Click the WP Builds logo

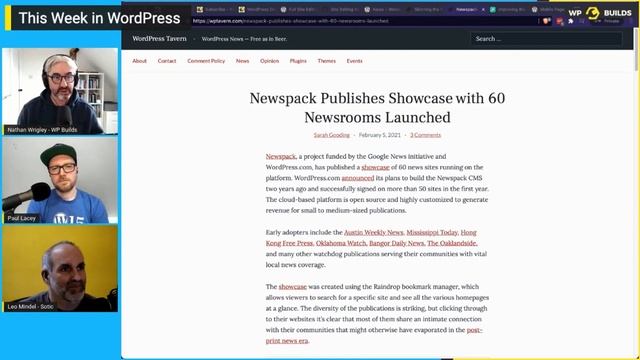(600, 13)
